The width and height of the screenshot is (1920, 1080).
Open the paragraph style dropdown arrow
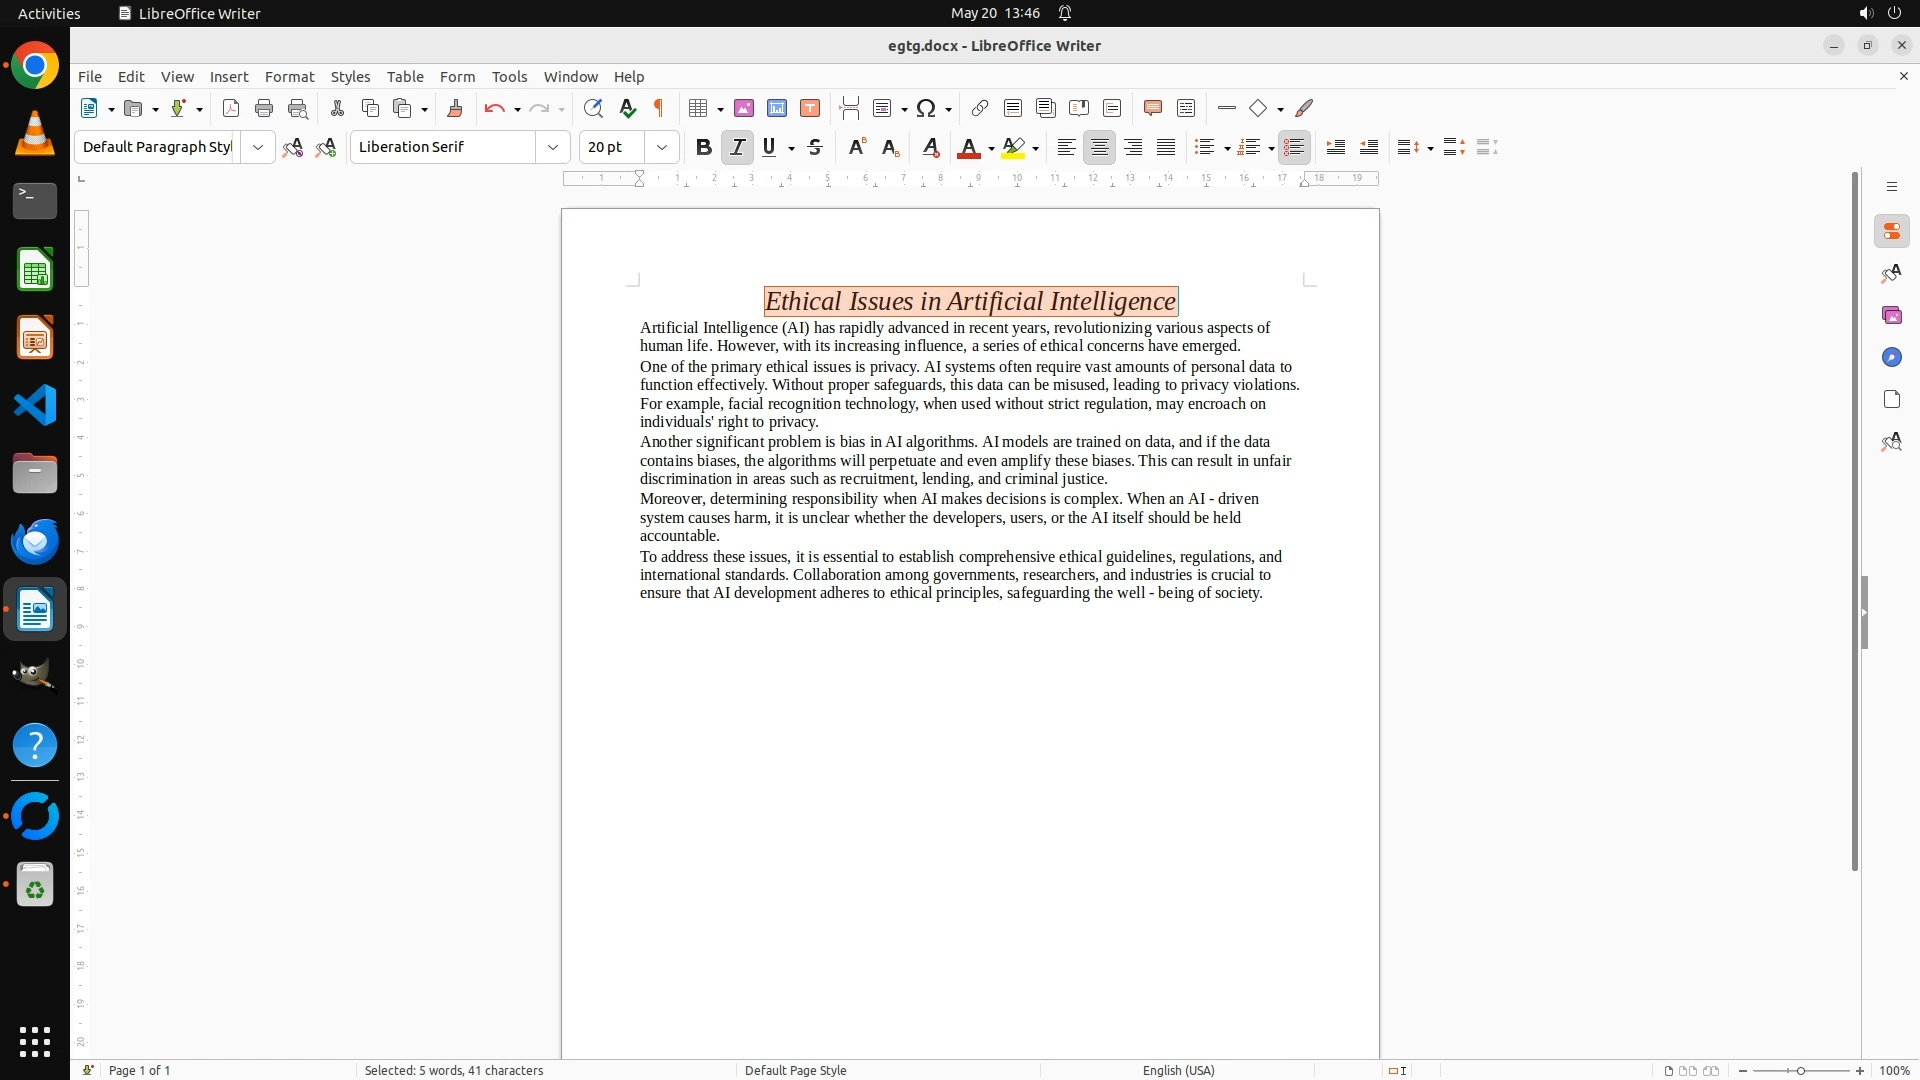[257, 147]
